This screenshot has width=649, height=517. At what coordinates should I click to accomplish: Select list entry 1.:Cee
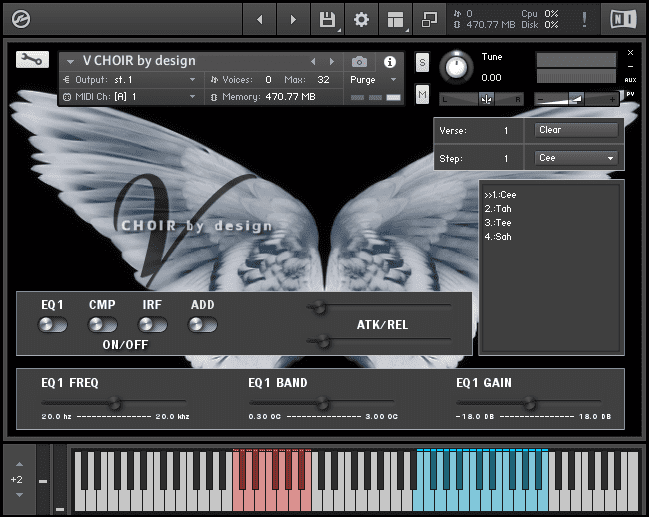(500, 195)
